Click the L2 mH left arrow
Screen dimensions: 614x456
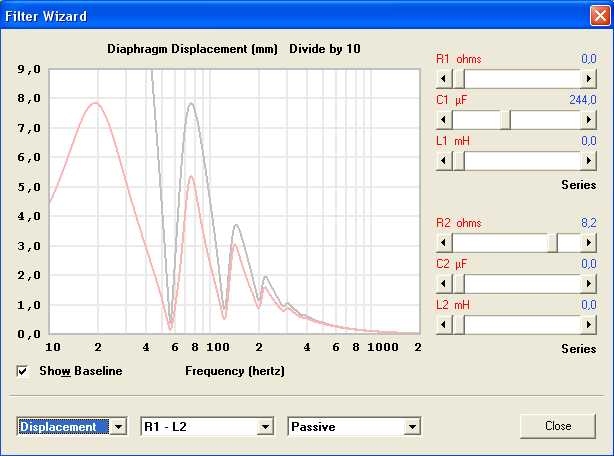pos(445,324)
